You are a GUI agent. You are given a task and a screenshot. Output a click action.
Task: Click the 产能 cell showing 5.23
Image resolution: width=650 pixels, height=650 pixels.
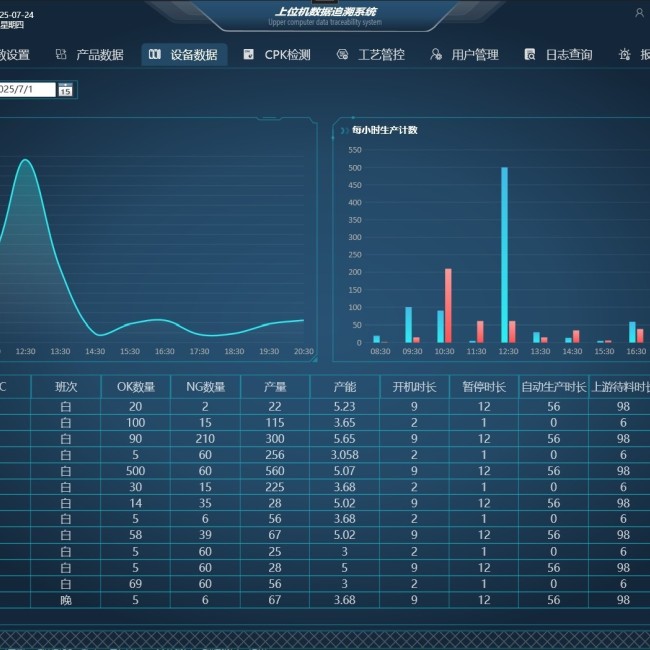344,407
